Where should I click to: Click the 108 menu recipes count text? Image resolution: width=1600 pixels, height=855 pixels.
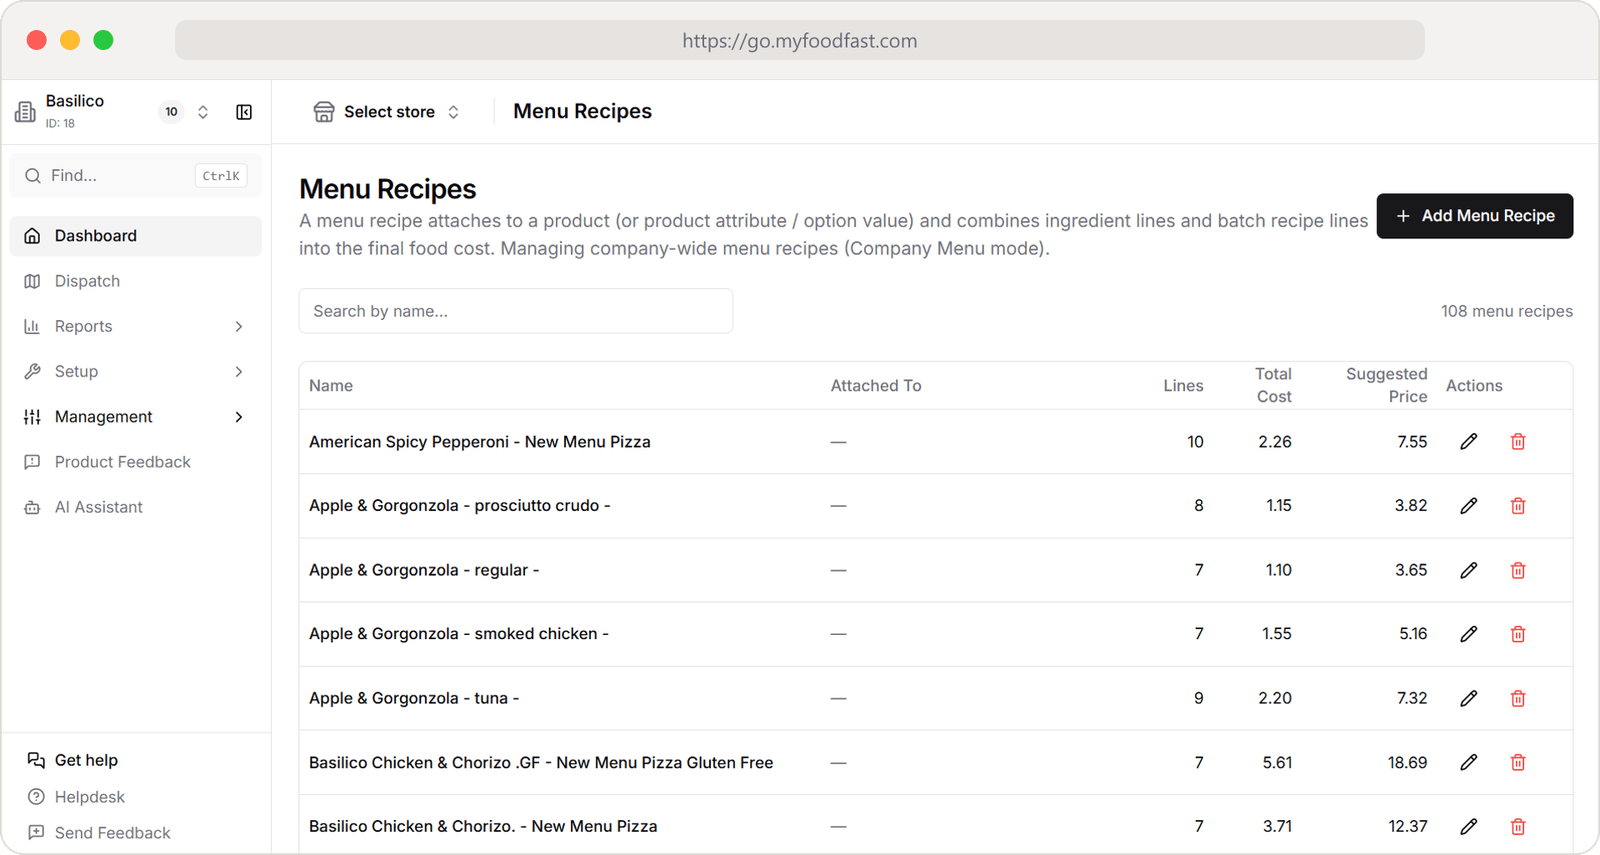pyautogui.click(x=1507, y=311)
